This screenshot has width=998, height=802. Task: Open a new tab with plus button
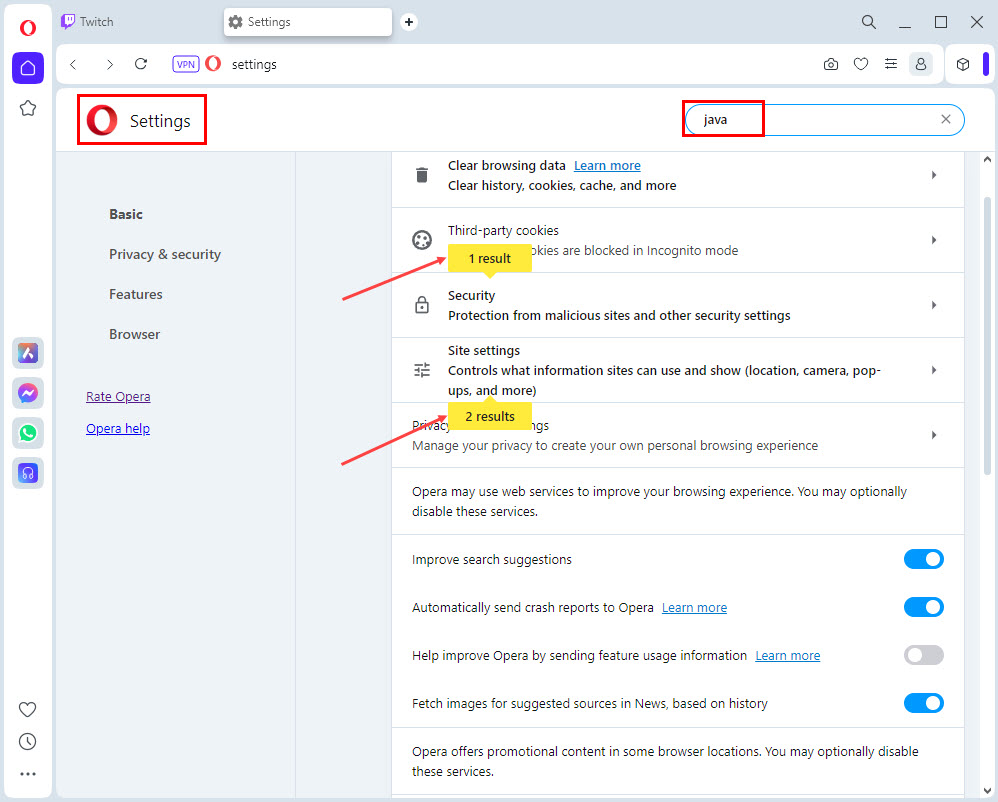pos(409,22)
